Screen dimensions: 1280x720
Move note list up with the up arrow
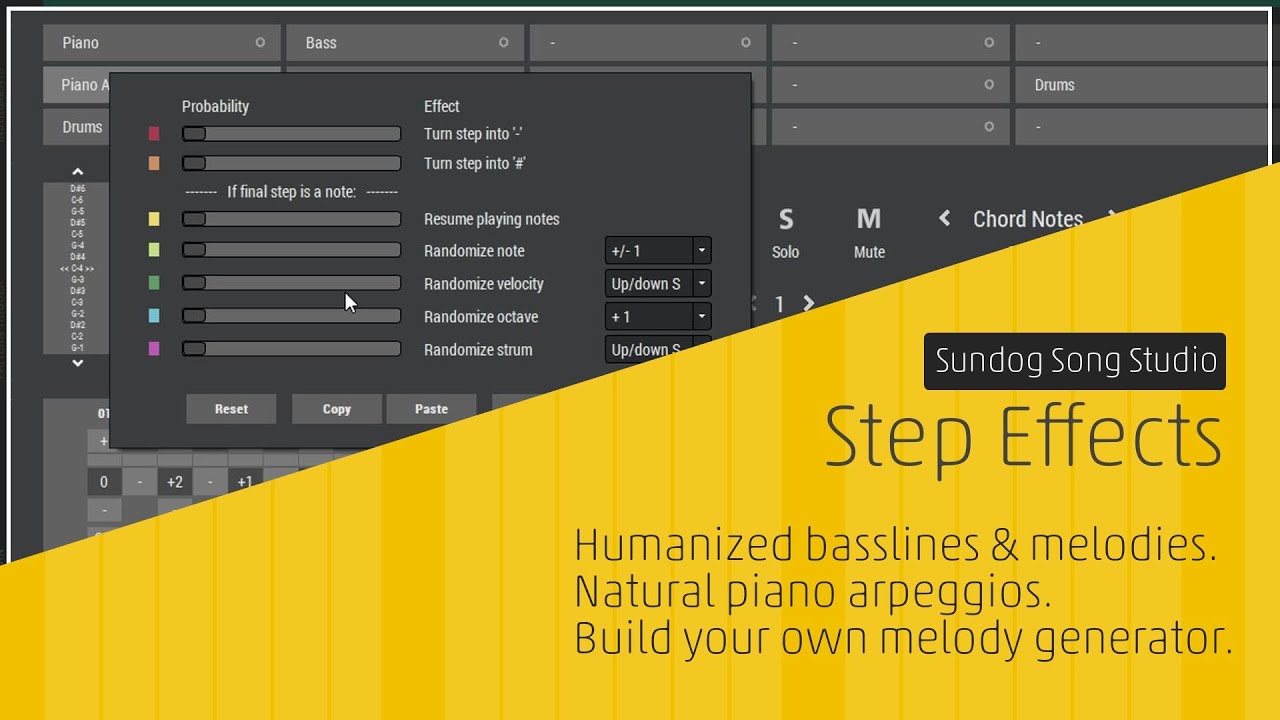pos(78,172)
